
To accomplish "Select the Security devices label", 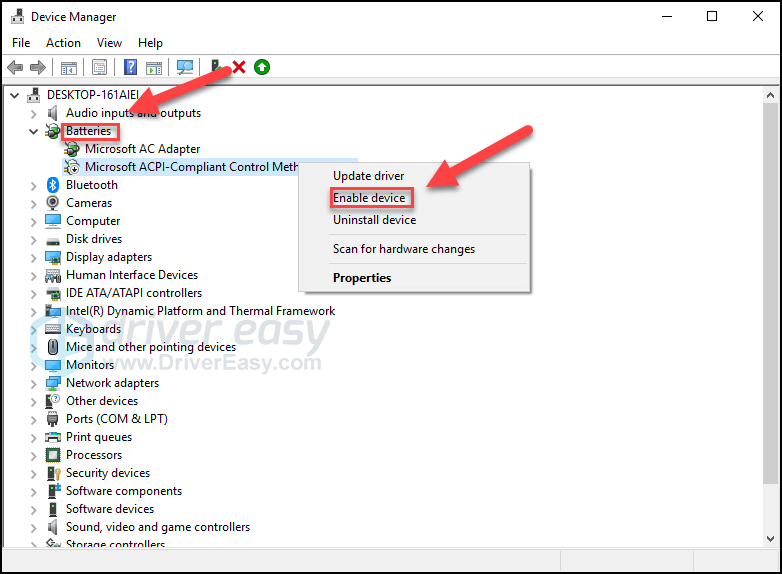I will pos(108,473).
